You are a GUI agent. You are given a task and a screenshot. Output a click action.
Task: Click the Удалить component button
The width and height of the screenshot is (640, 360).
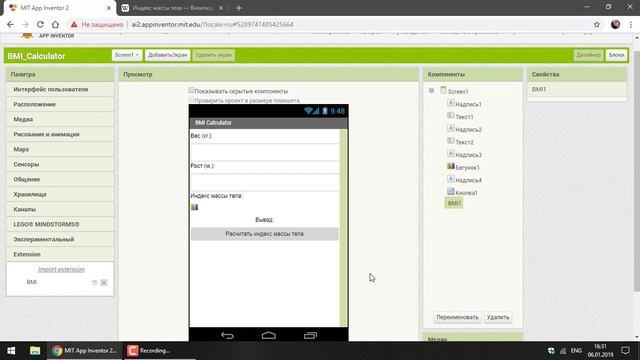click(x=498, y=317)
